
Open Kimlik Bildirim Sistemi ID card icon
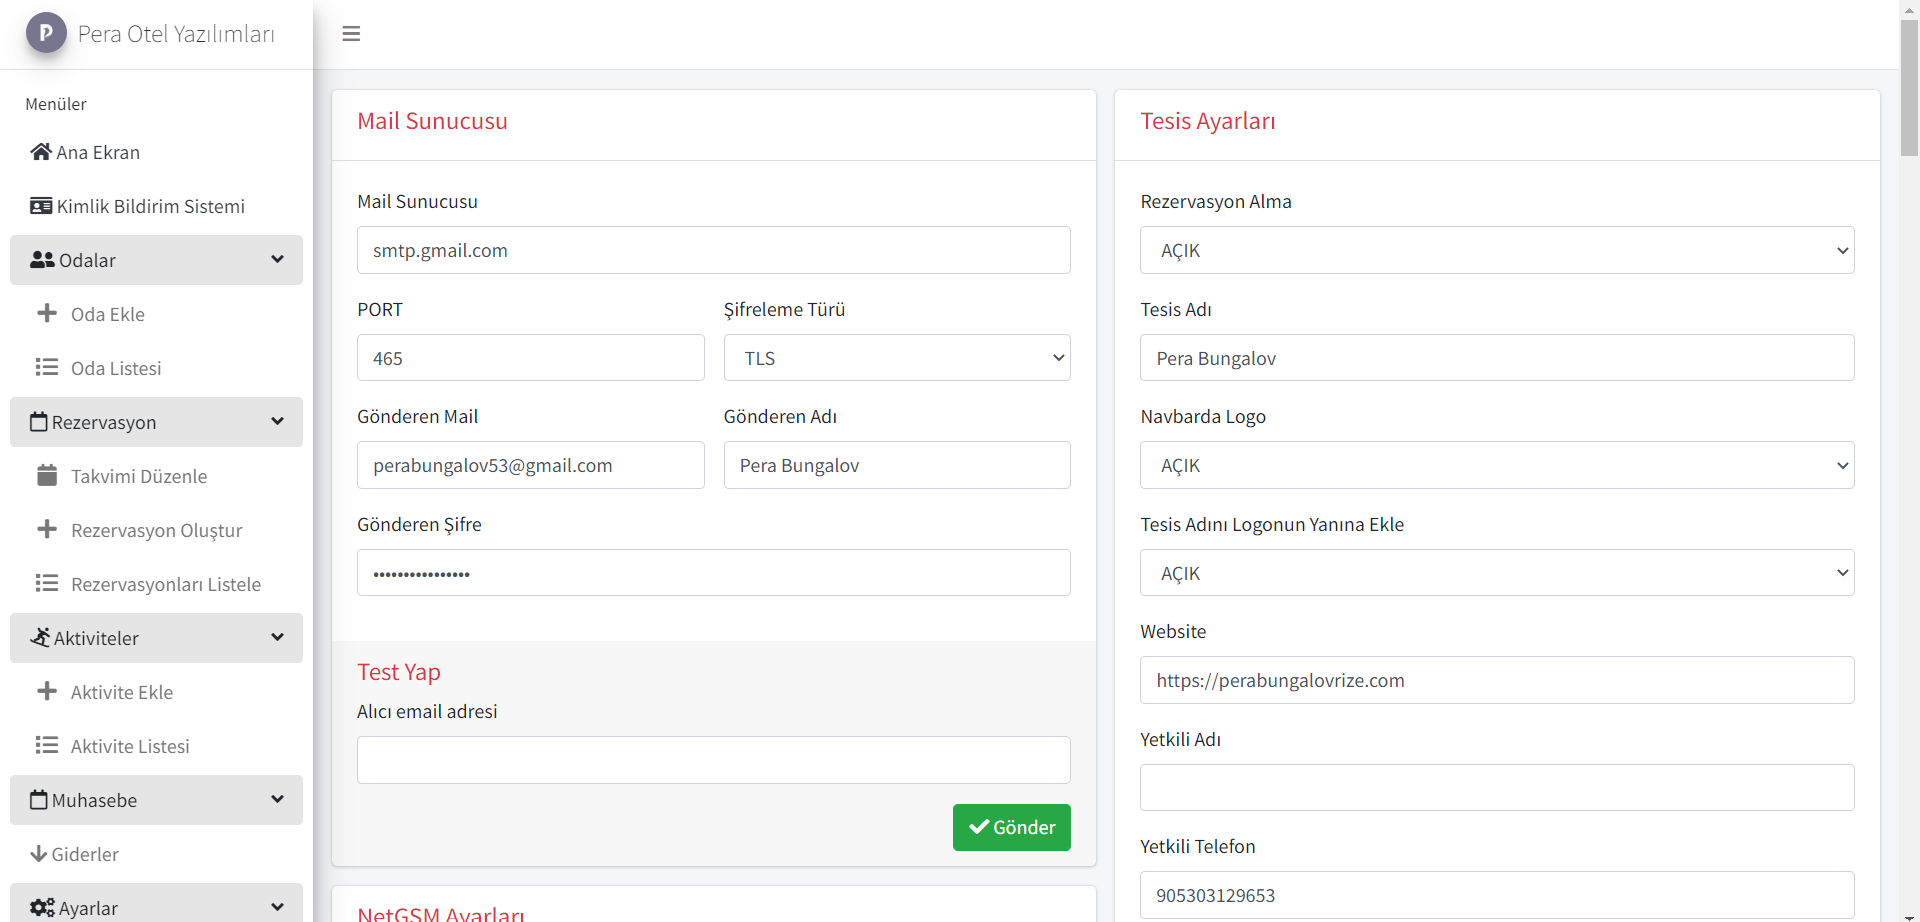click(41, 206)
